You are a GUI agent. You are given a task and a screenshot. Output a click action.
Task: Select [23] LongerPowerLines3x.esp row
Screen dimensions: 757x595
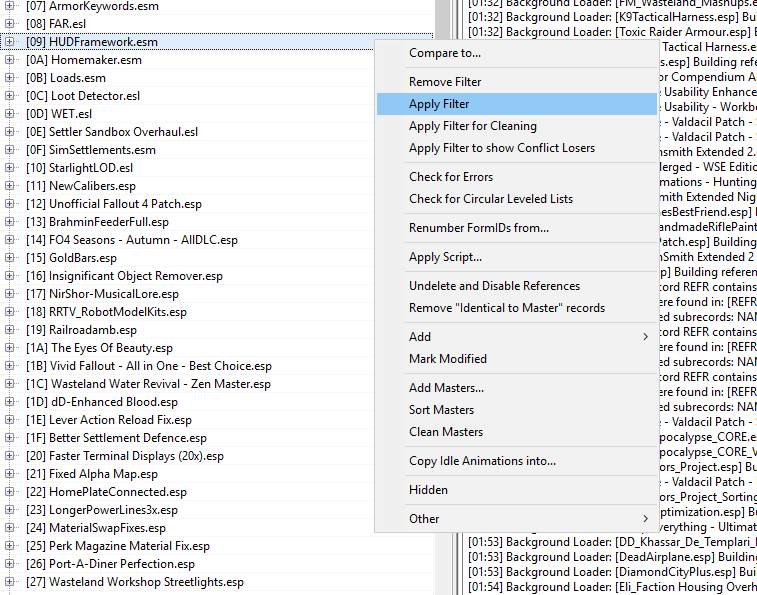pos(102,510)
